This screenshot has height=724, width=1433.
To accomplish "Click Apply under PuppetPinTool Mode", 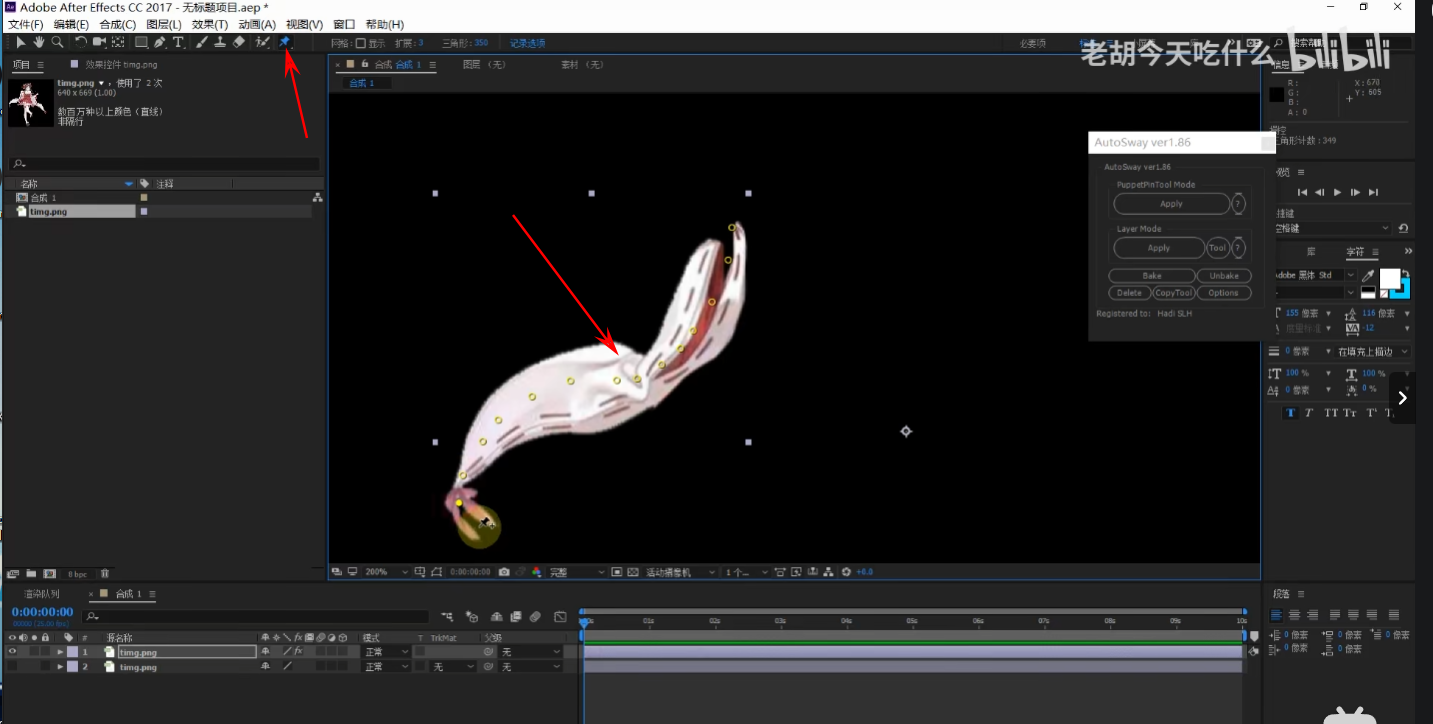I will pyautogui.click(x=1171, y=204).
